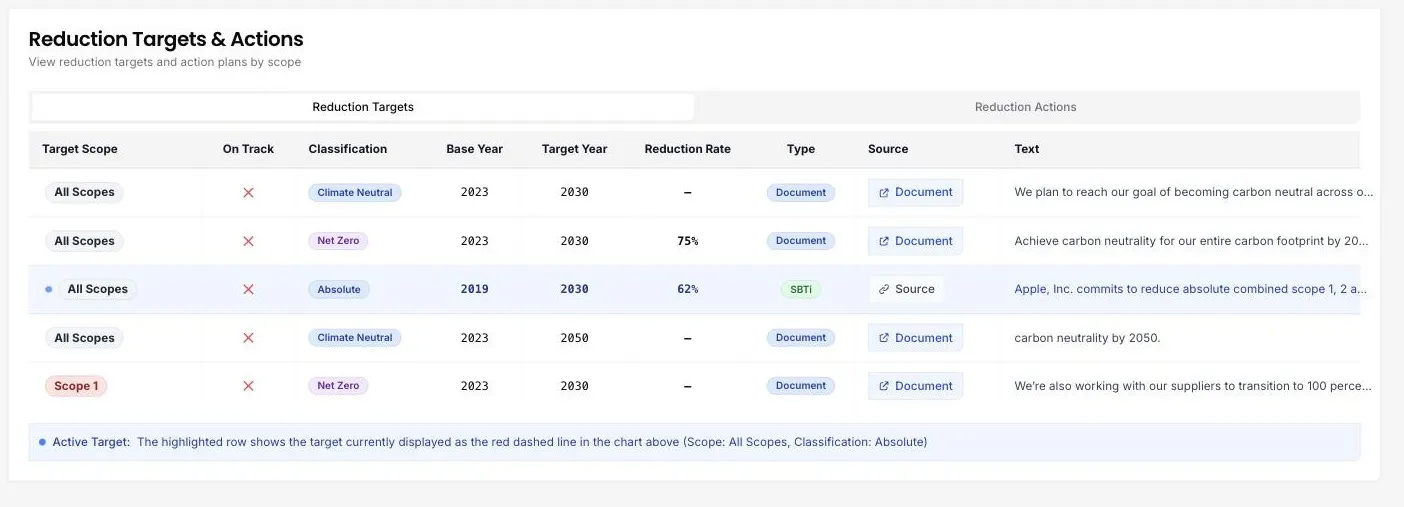1404x507 pixels.
Task: Open the Source link in the SBTi row
Action: coord(906,289)
